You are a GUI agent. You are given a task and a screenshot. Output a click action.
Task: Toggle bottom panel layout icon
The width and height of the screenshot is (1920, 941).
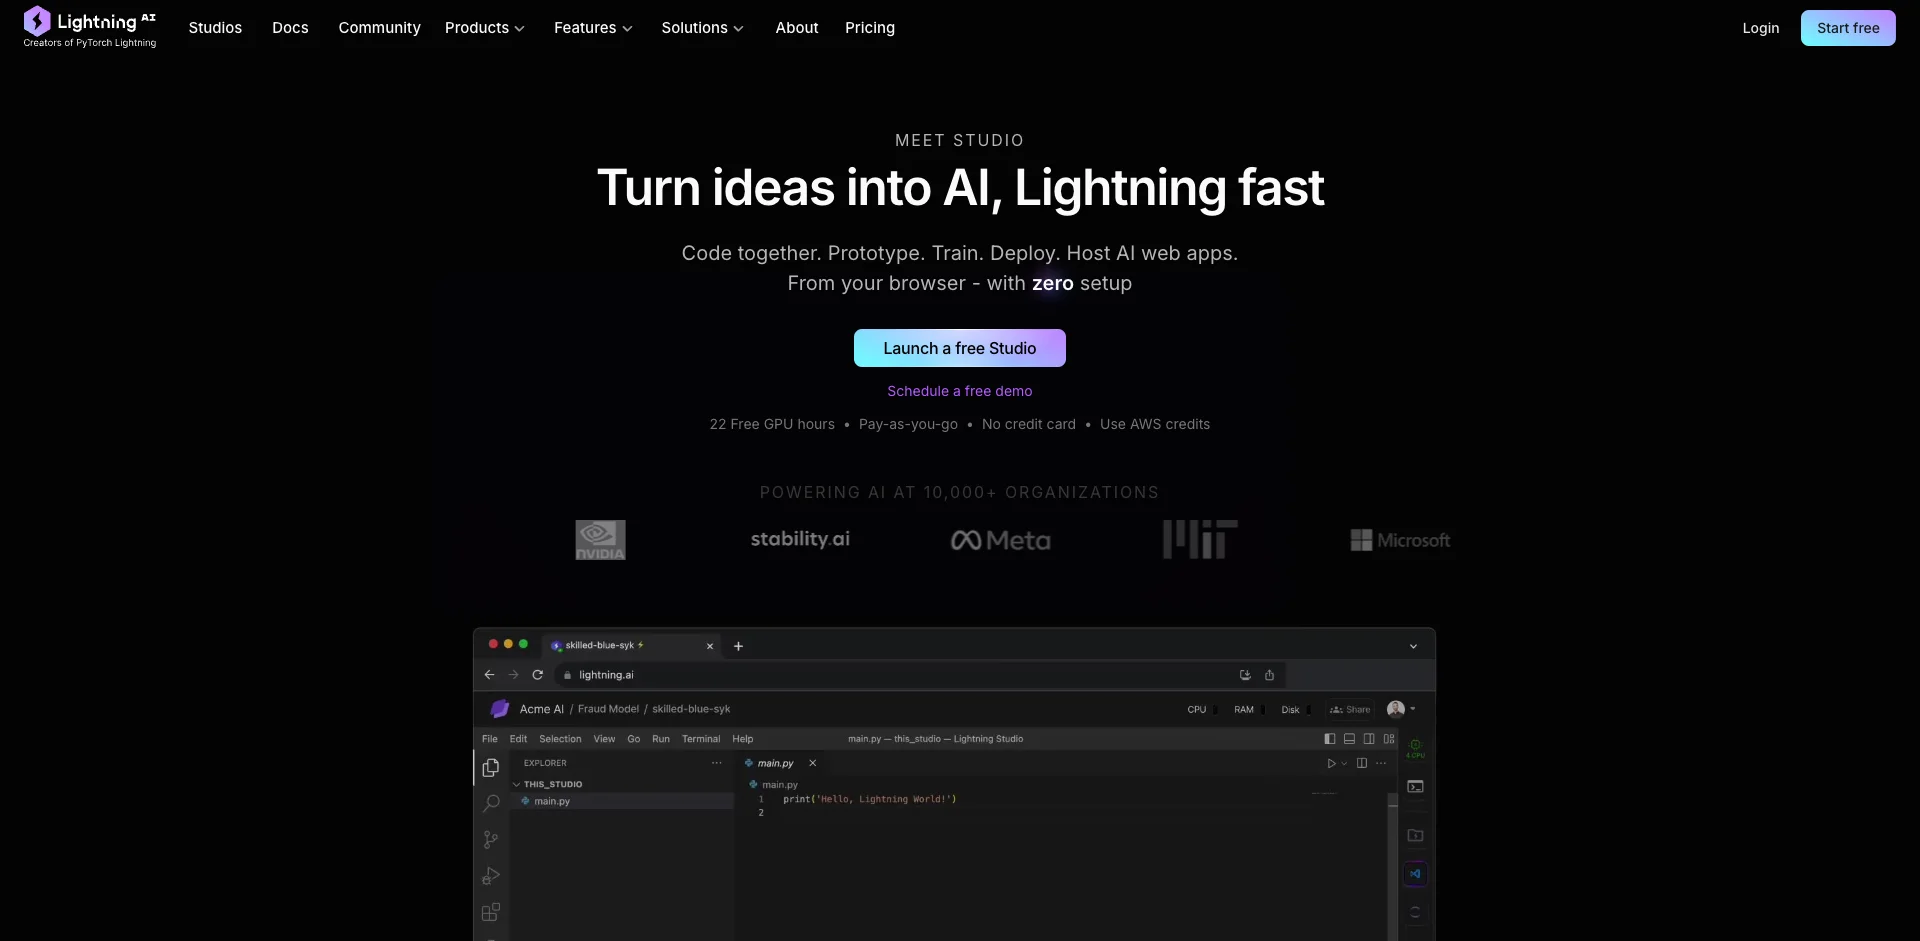tap(1349, 739)
